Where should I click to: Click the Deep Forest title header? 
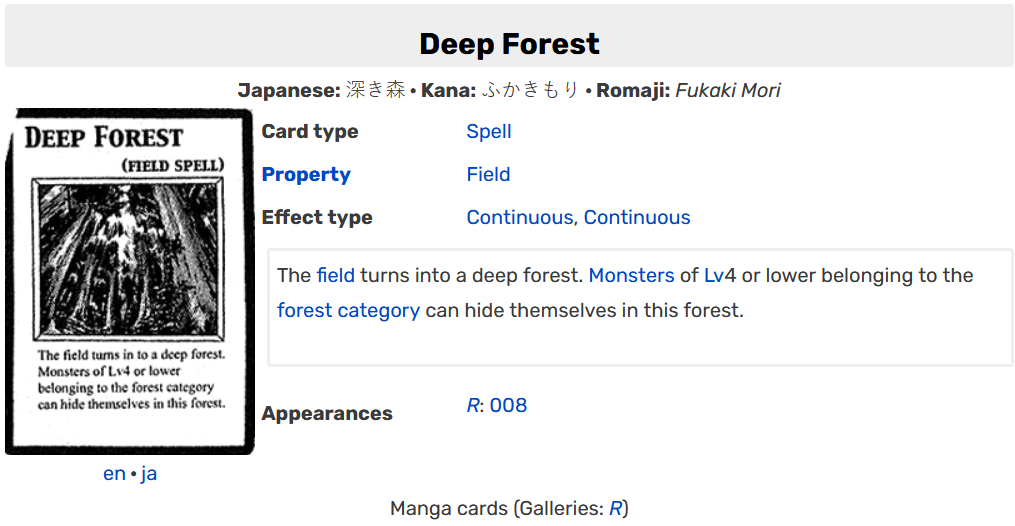tap(509, 44)
